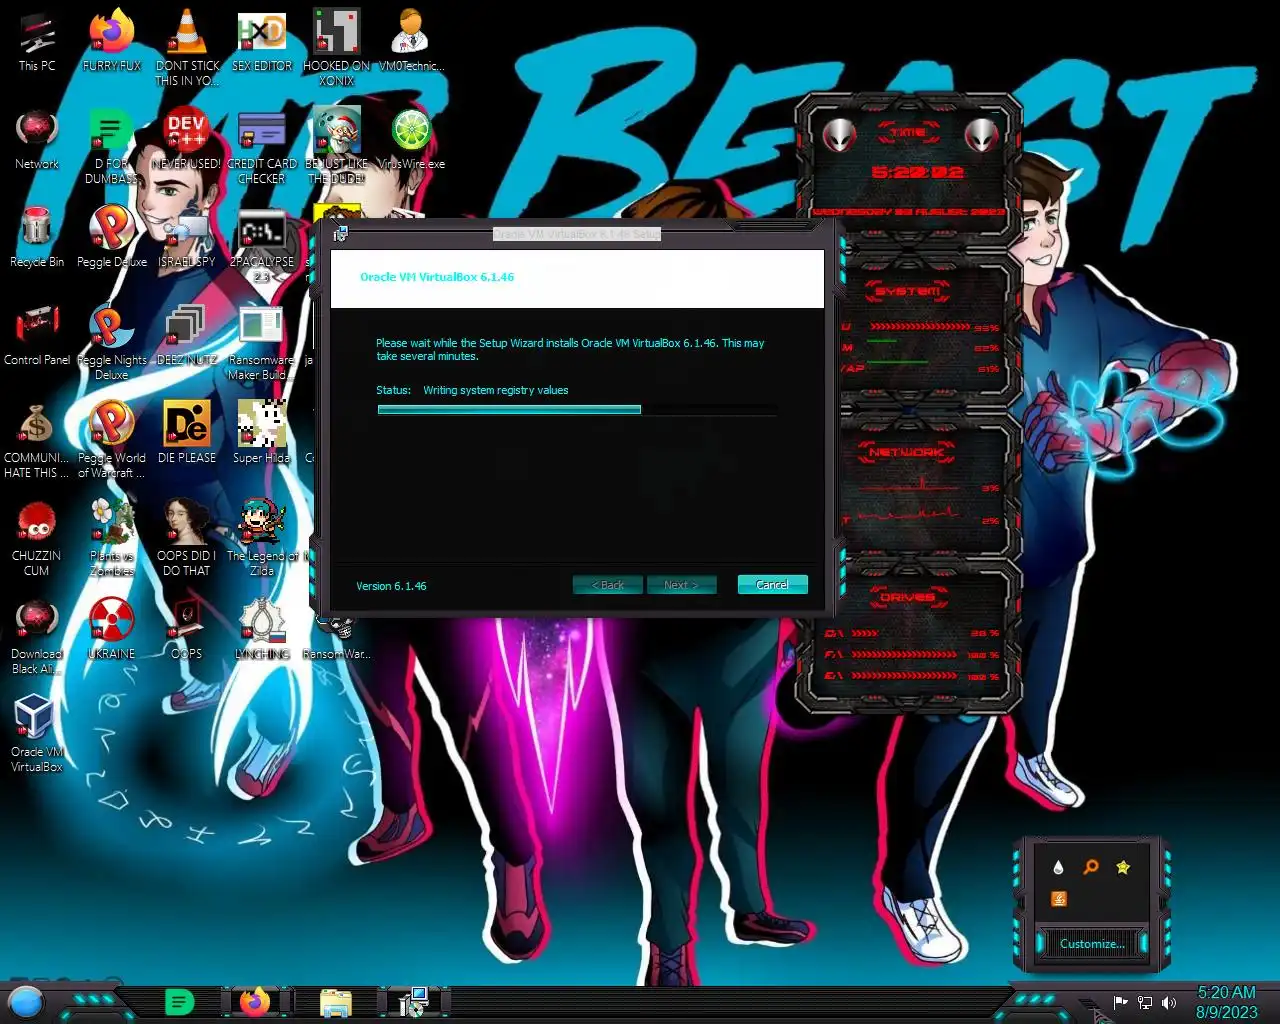Select the Super Hilda game icon
Screen dimensions: 1280x1024
(x=261, y=433)
